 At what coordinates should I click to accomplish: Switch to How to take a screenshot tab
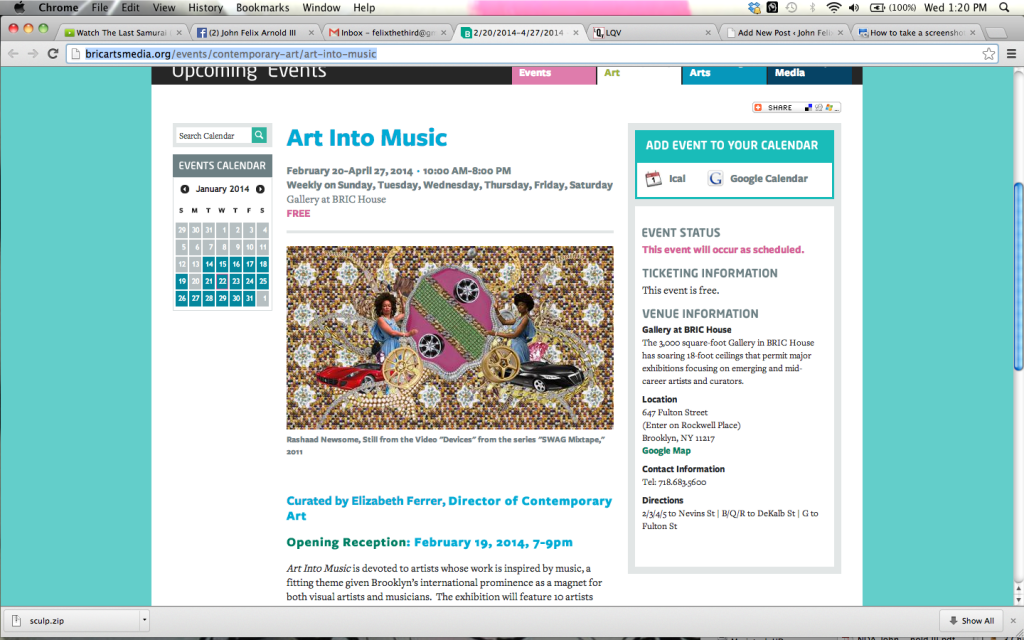(916, 33)
